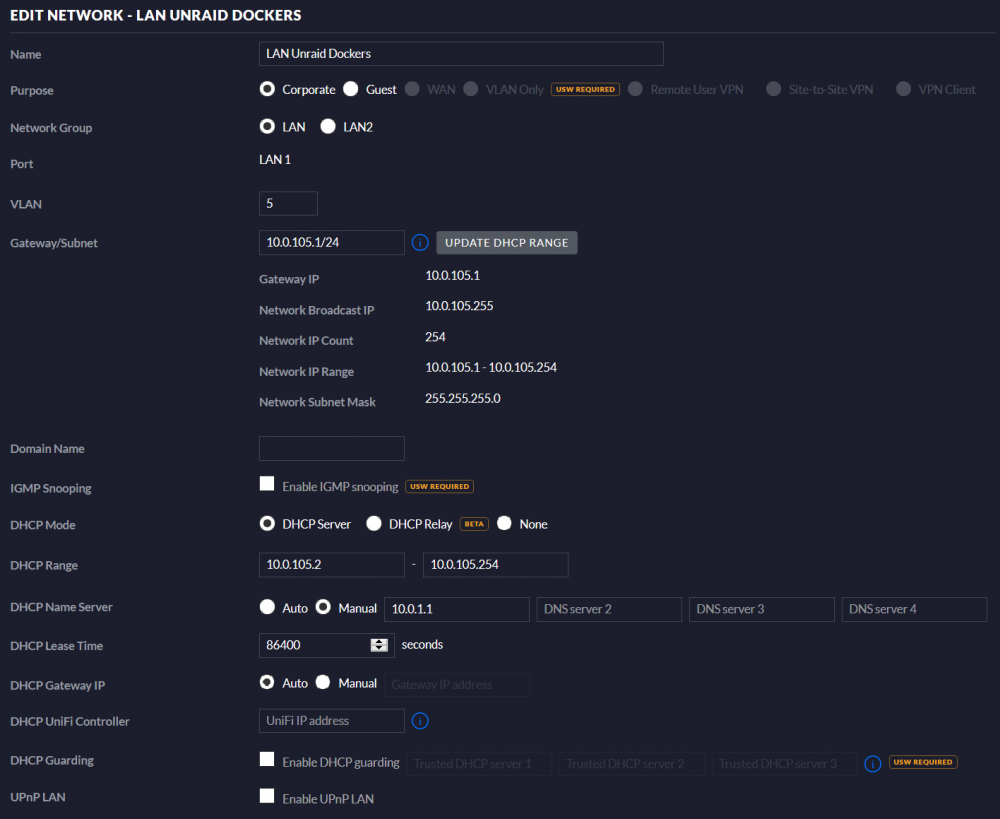Enable DHCP guarding checkbox

coord(267,759)
